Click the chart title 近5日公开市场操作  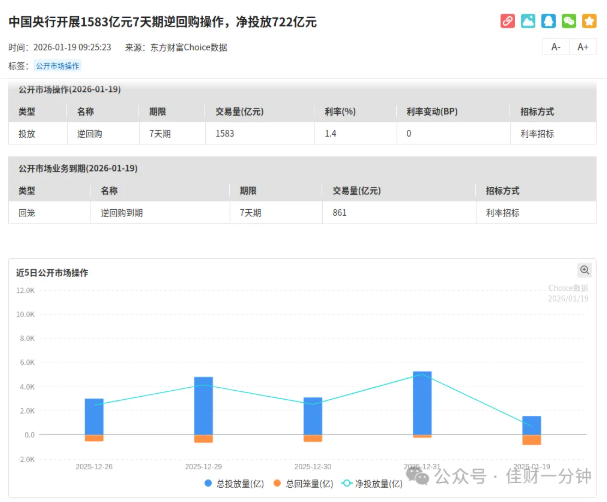52,273
